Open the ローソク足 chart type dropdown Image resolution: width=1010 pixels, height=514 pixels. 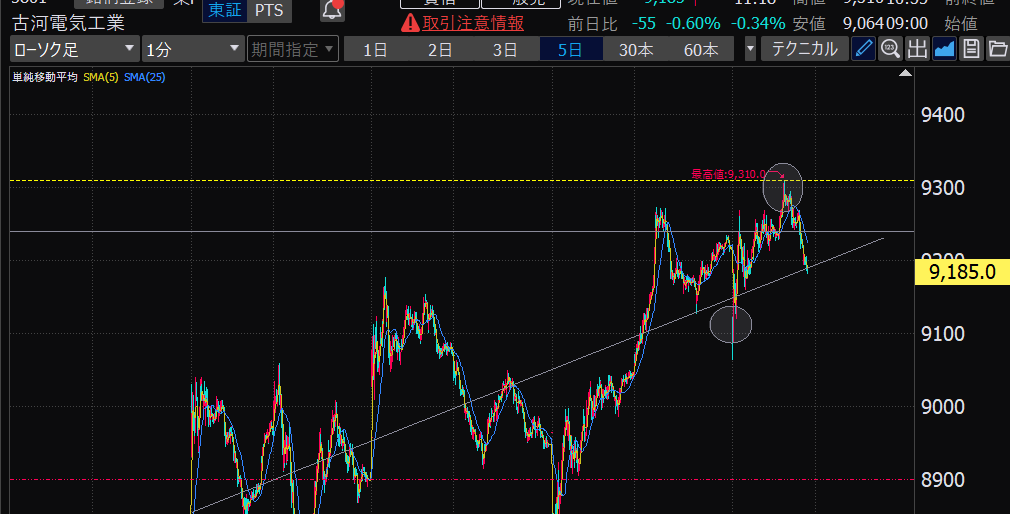coord(74,49)
